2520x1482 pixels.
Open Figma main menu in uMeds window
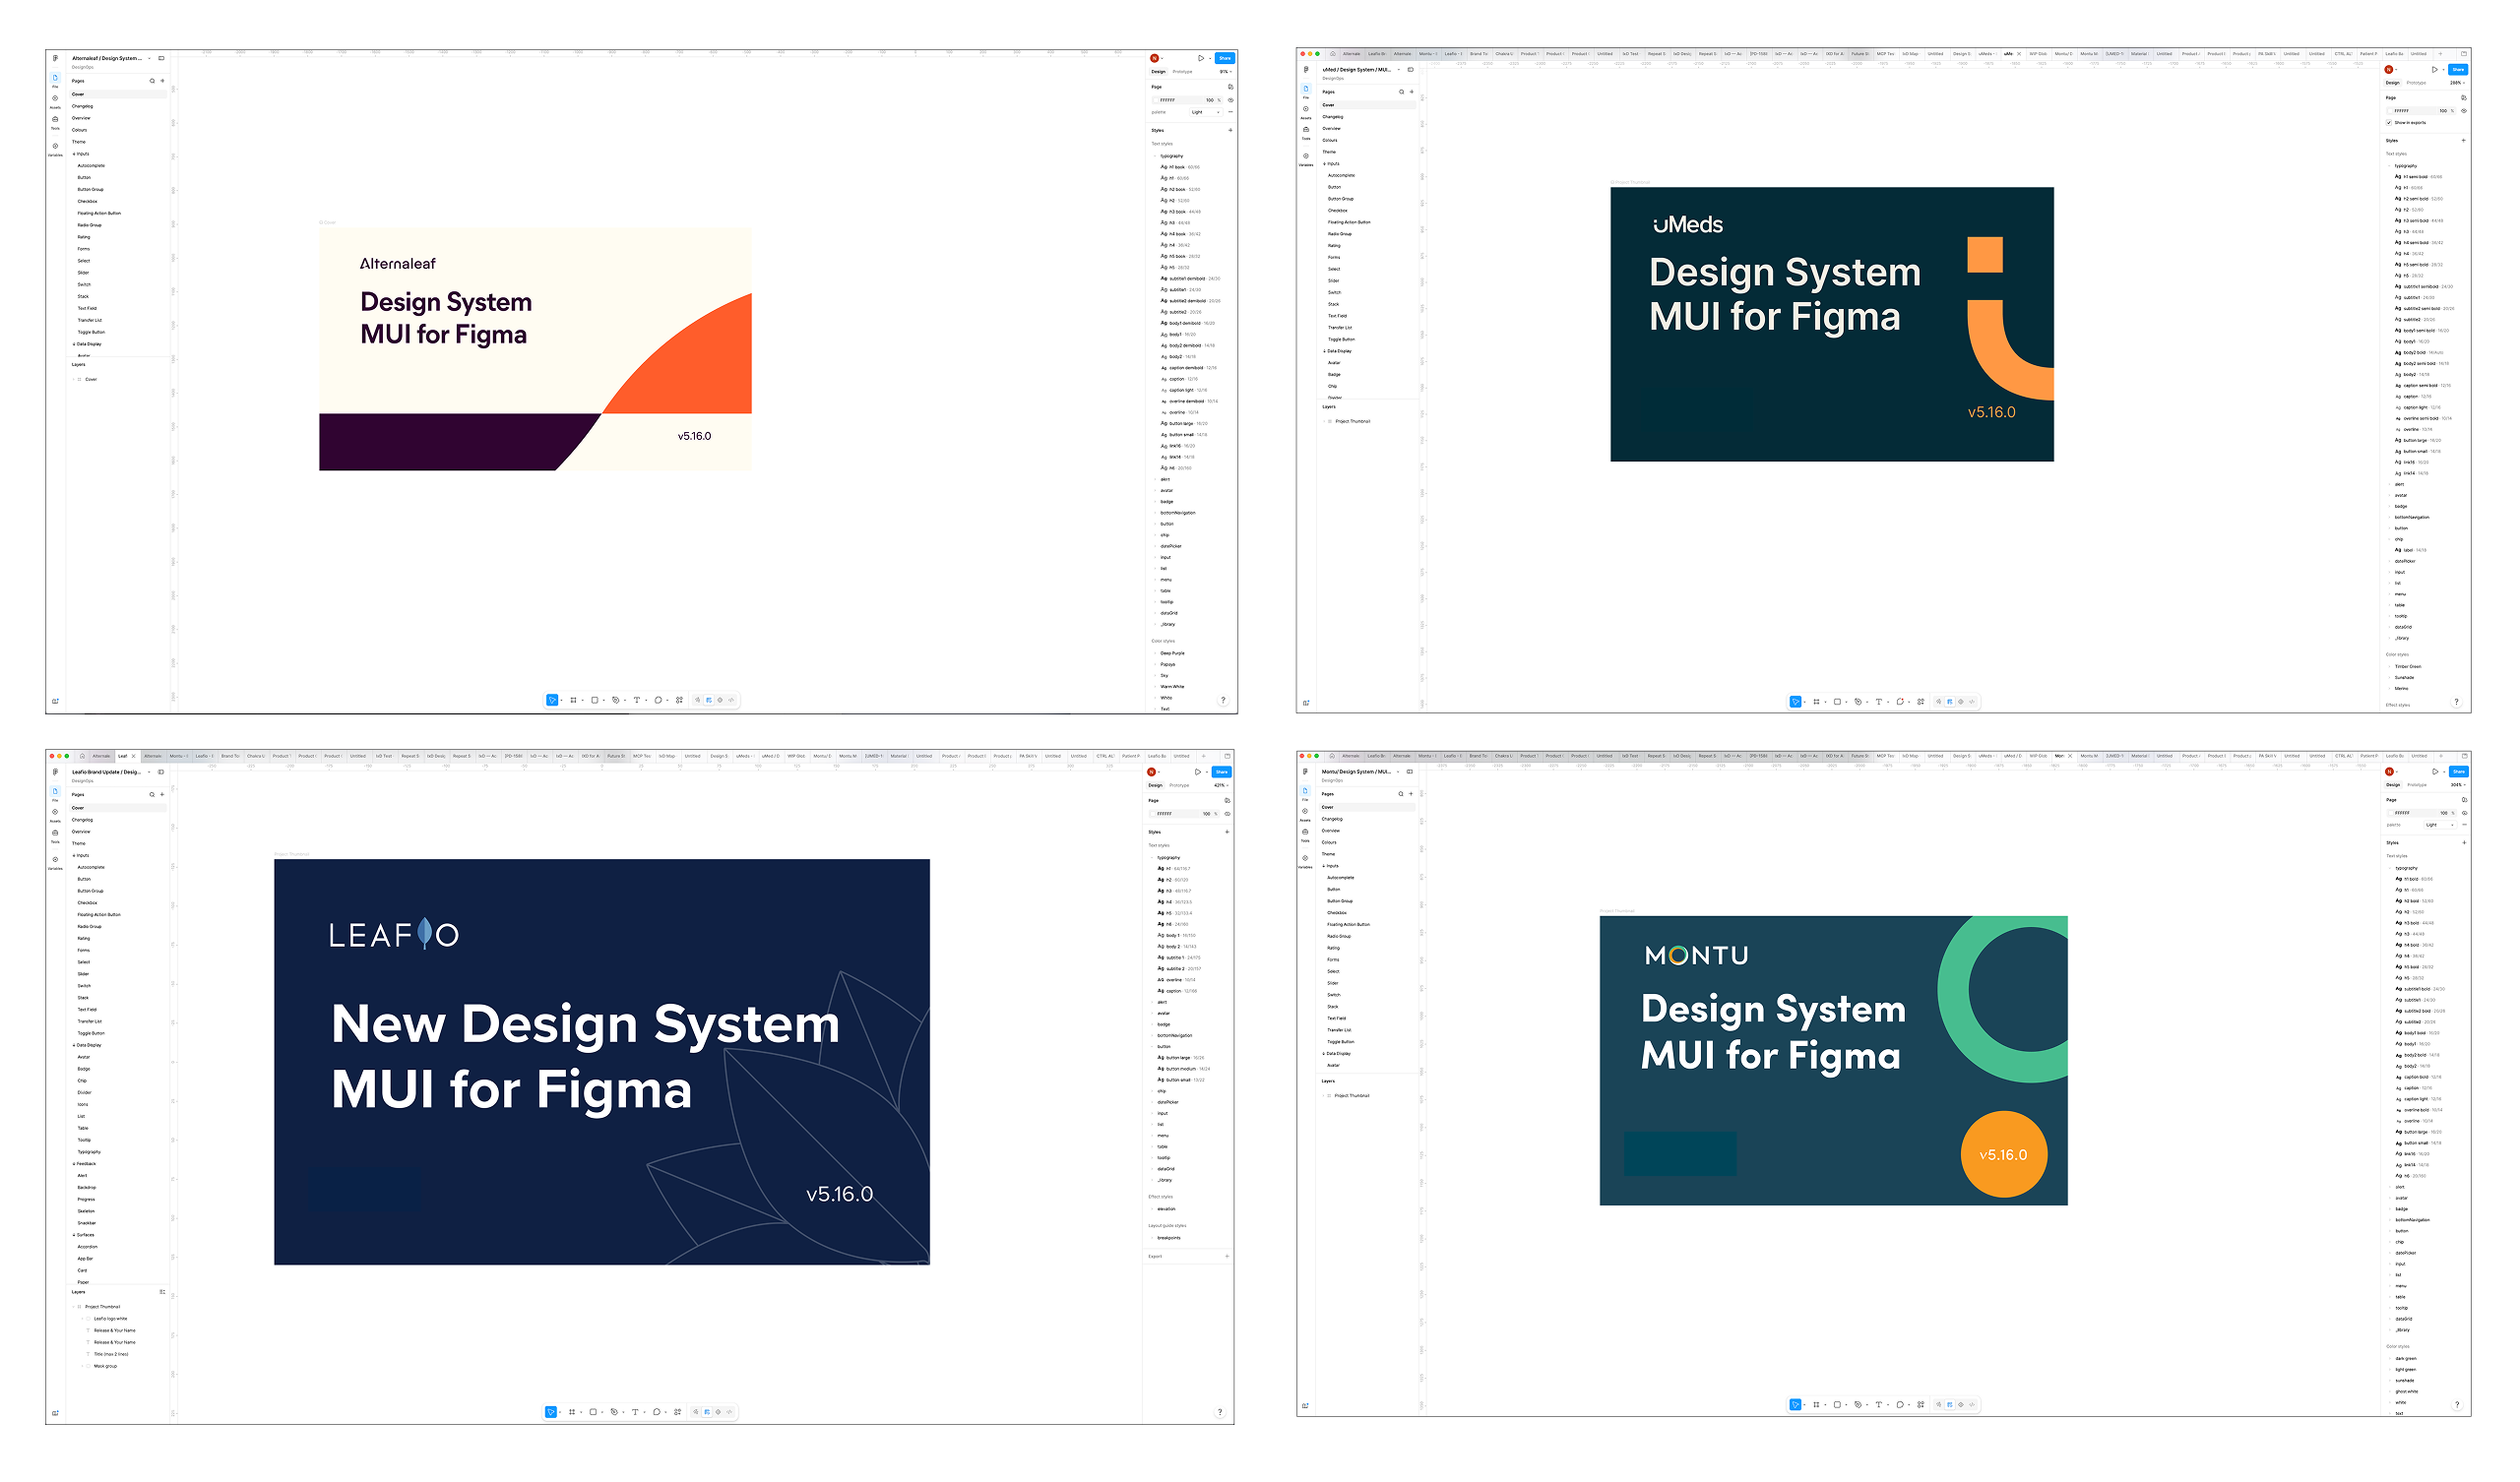coord(1306,70)
